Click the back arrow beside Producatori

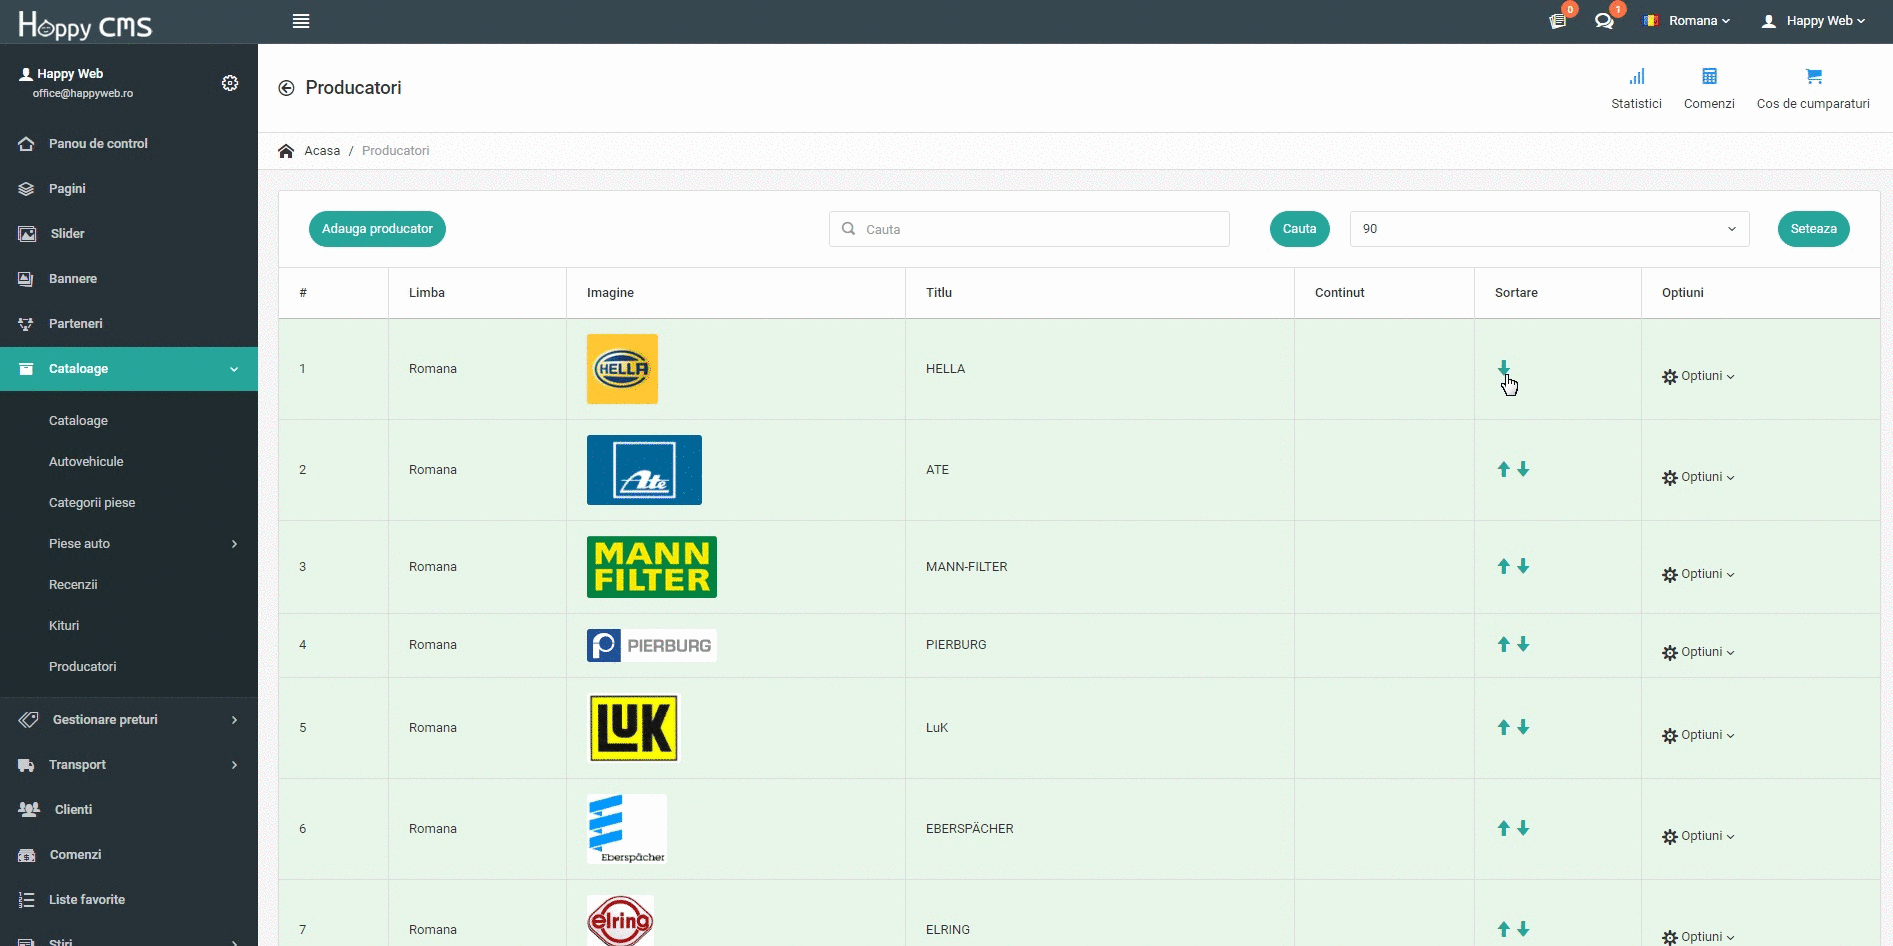pos(286,88)
